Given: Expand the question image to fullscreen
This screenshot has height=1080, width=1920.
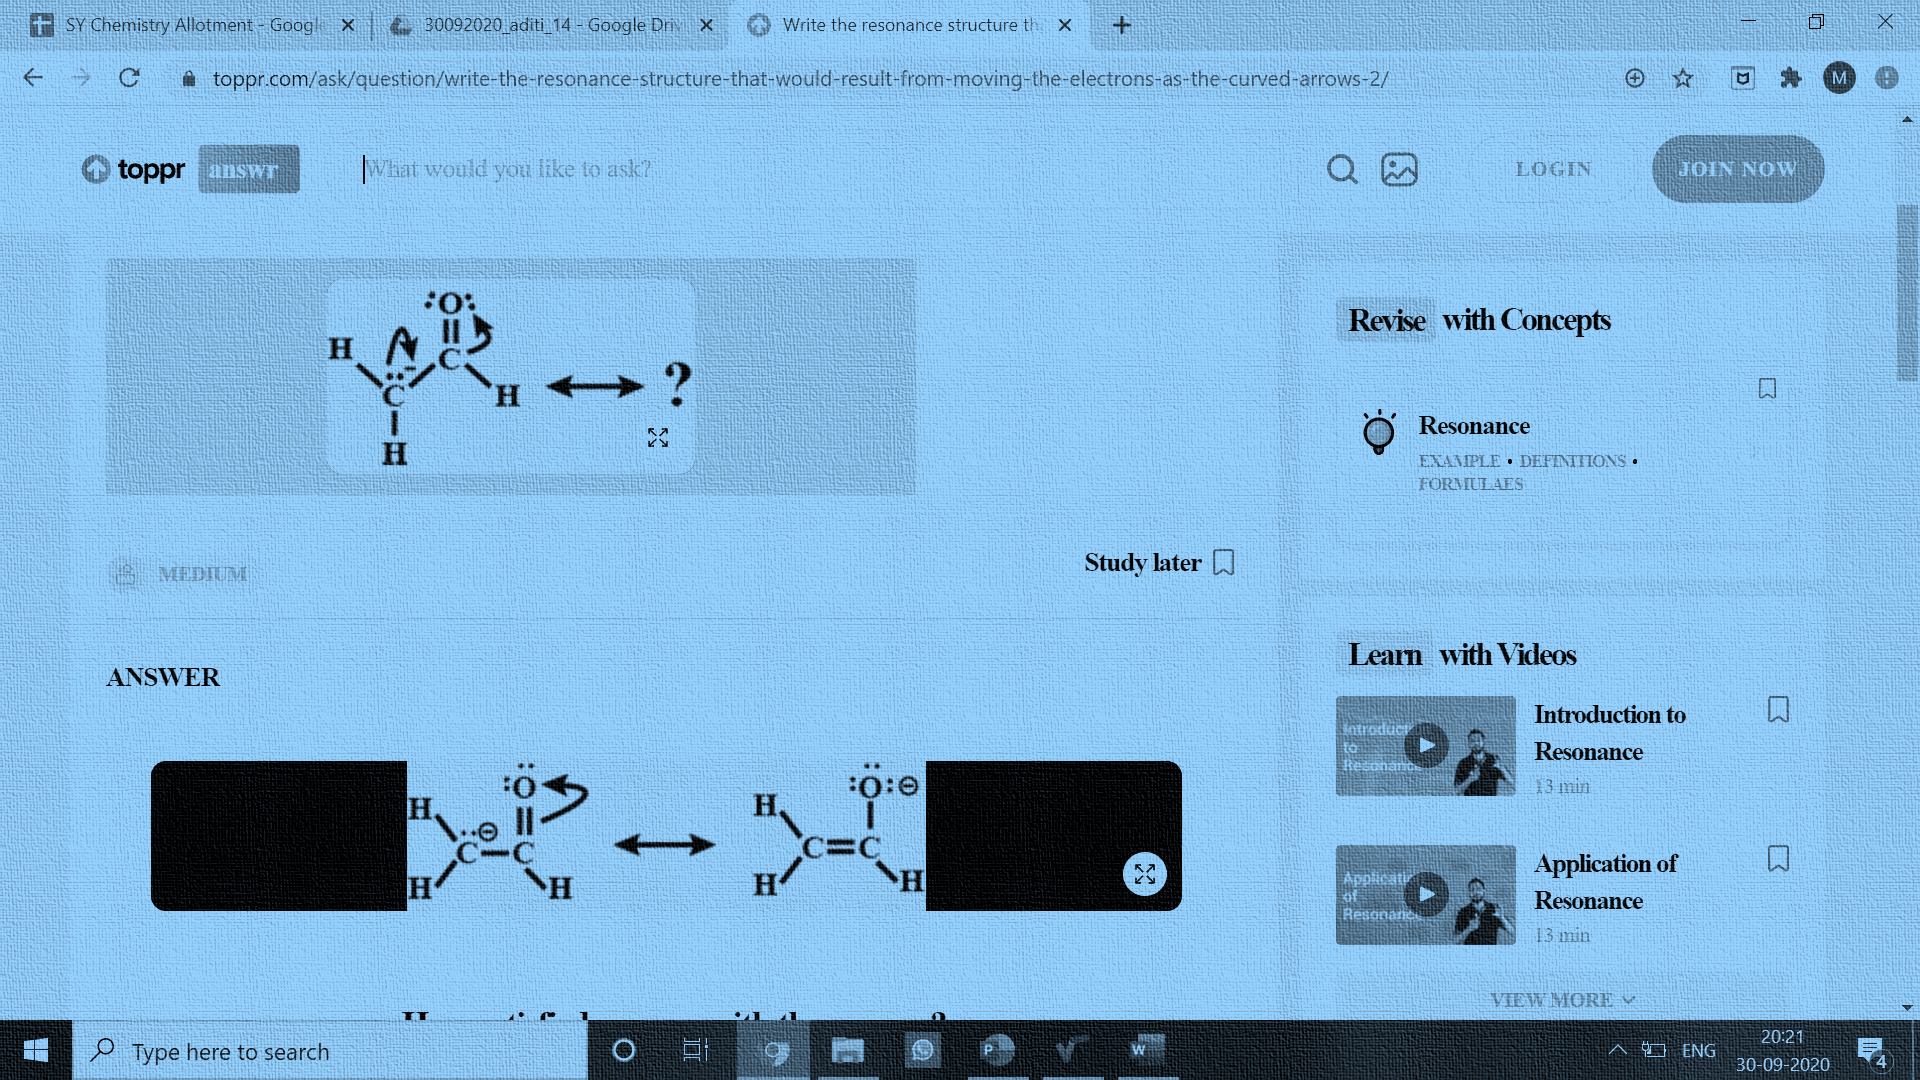Looking at the screenshot, I should click(x=657, y=437).
